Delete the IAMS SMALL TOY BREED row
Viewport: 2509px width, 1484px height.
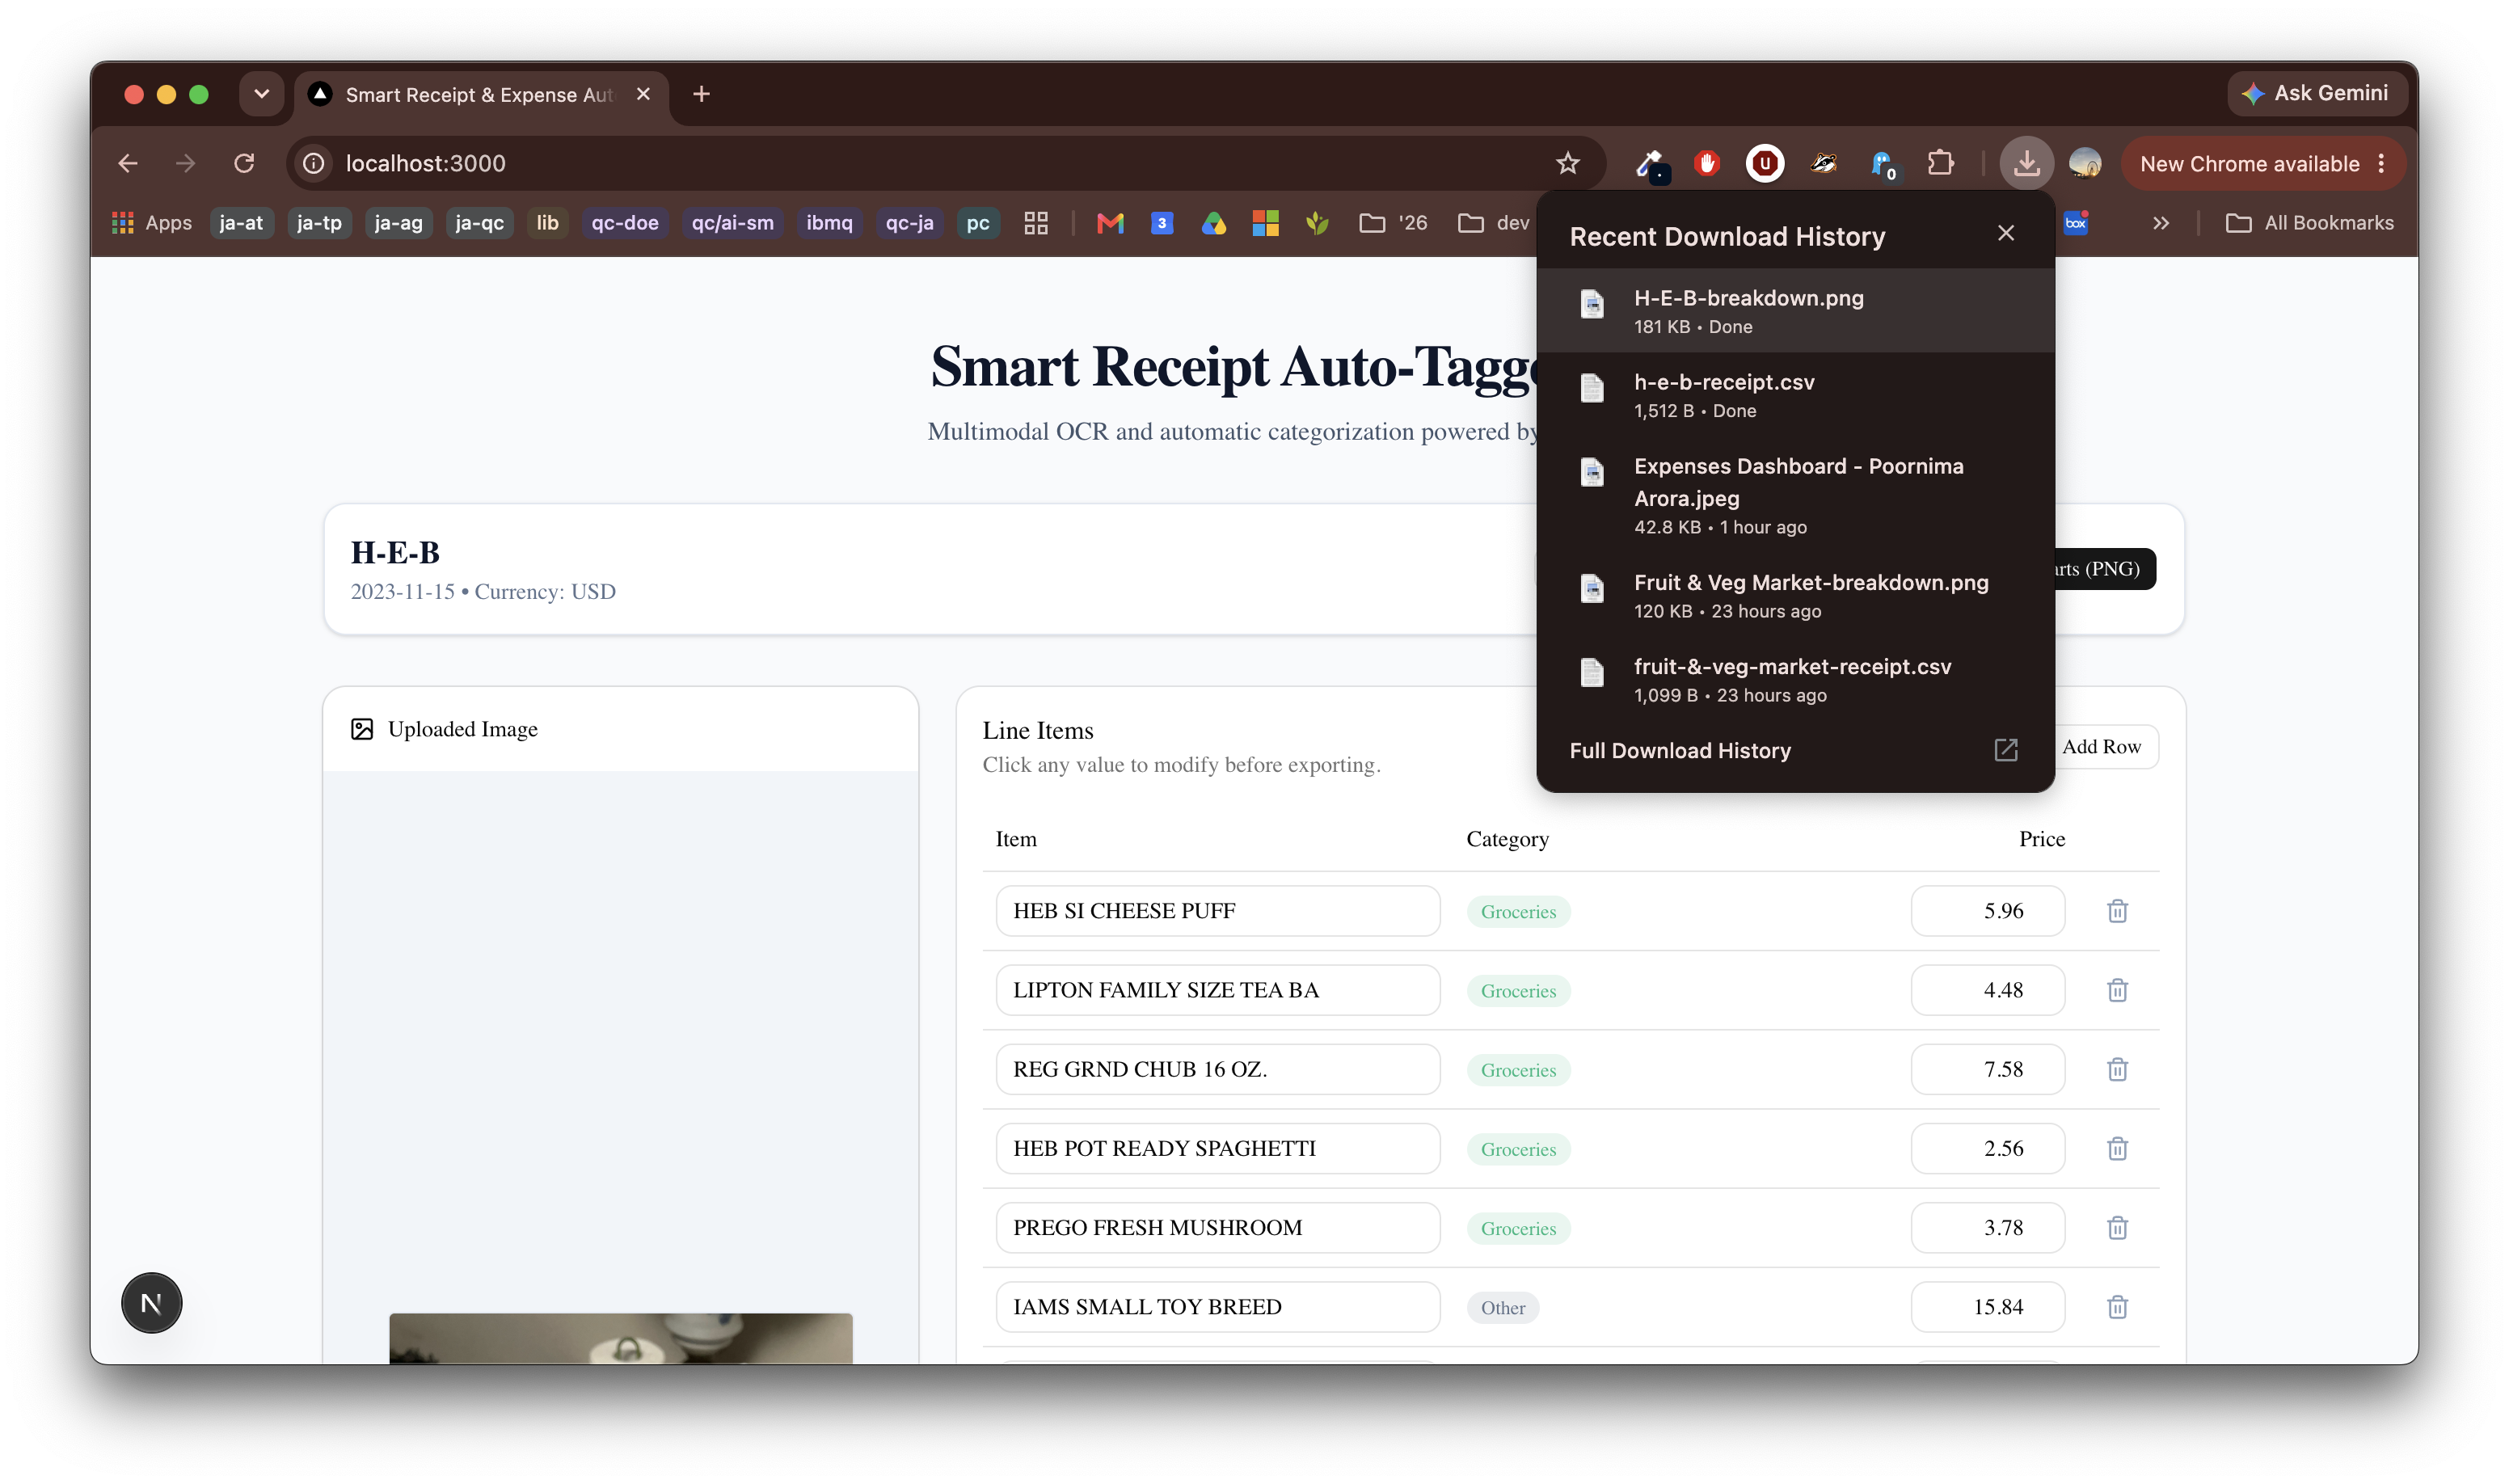tap(2116, 1306)
